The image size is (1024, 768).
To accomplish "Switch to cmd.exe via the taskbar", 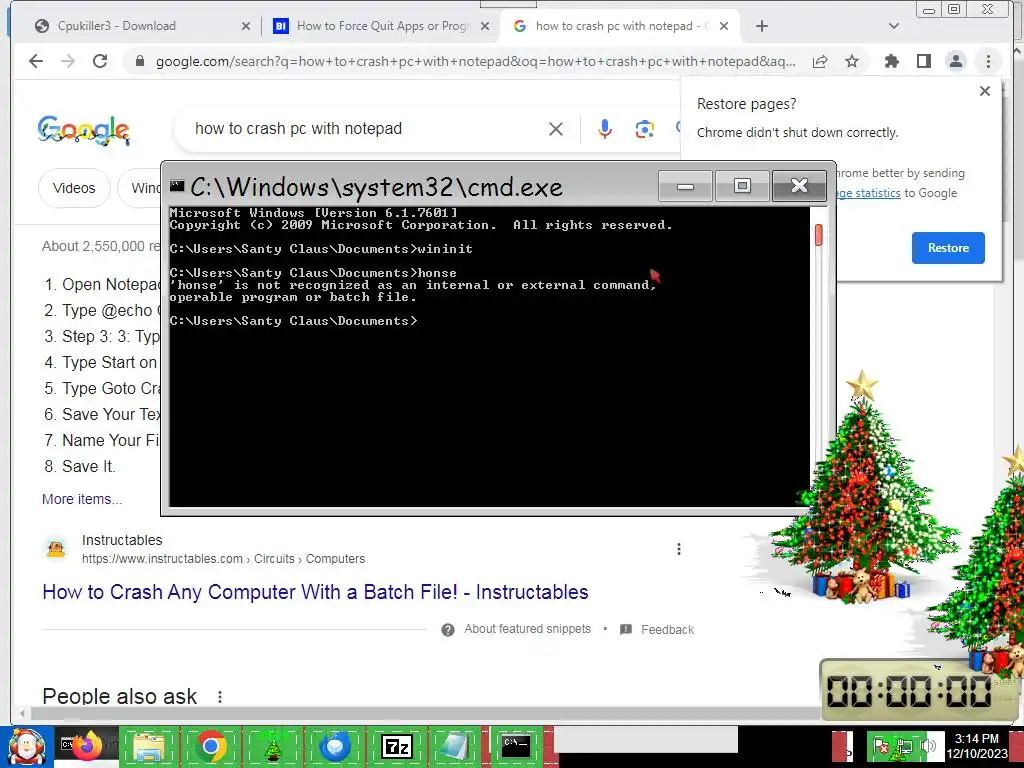I will (516, 745).
